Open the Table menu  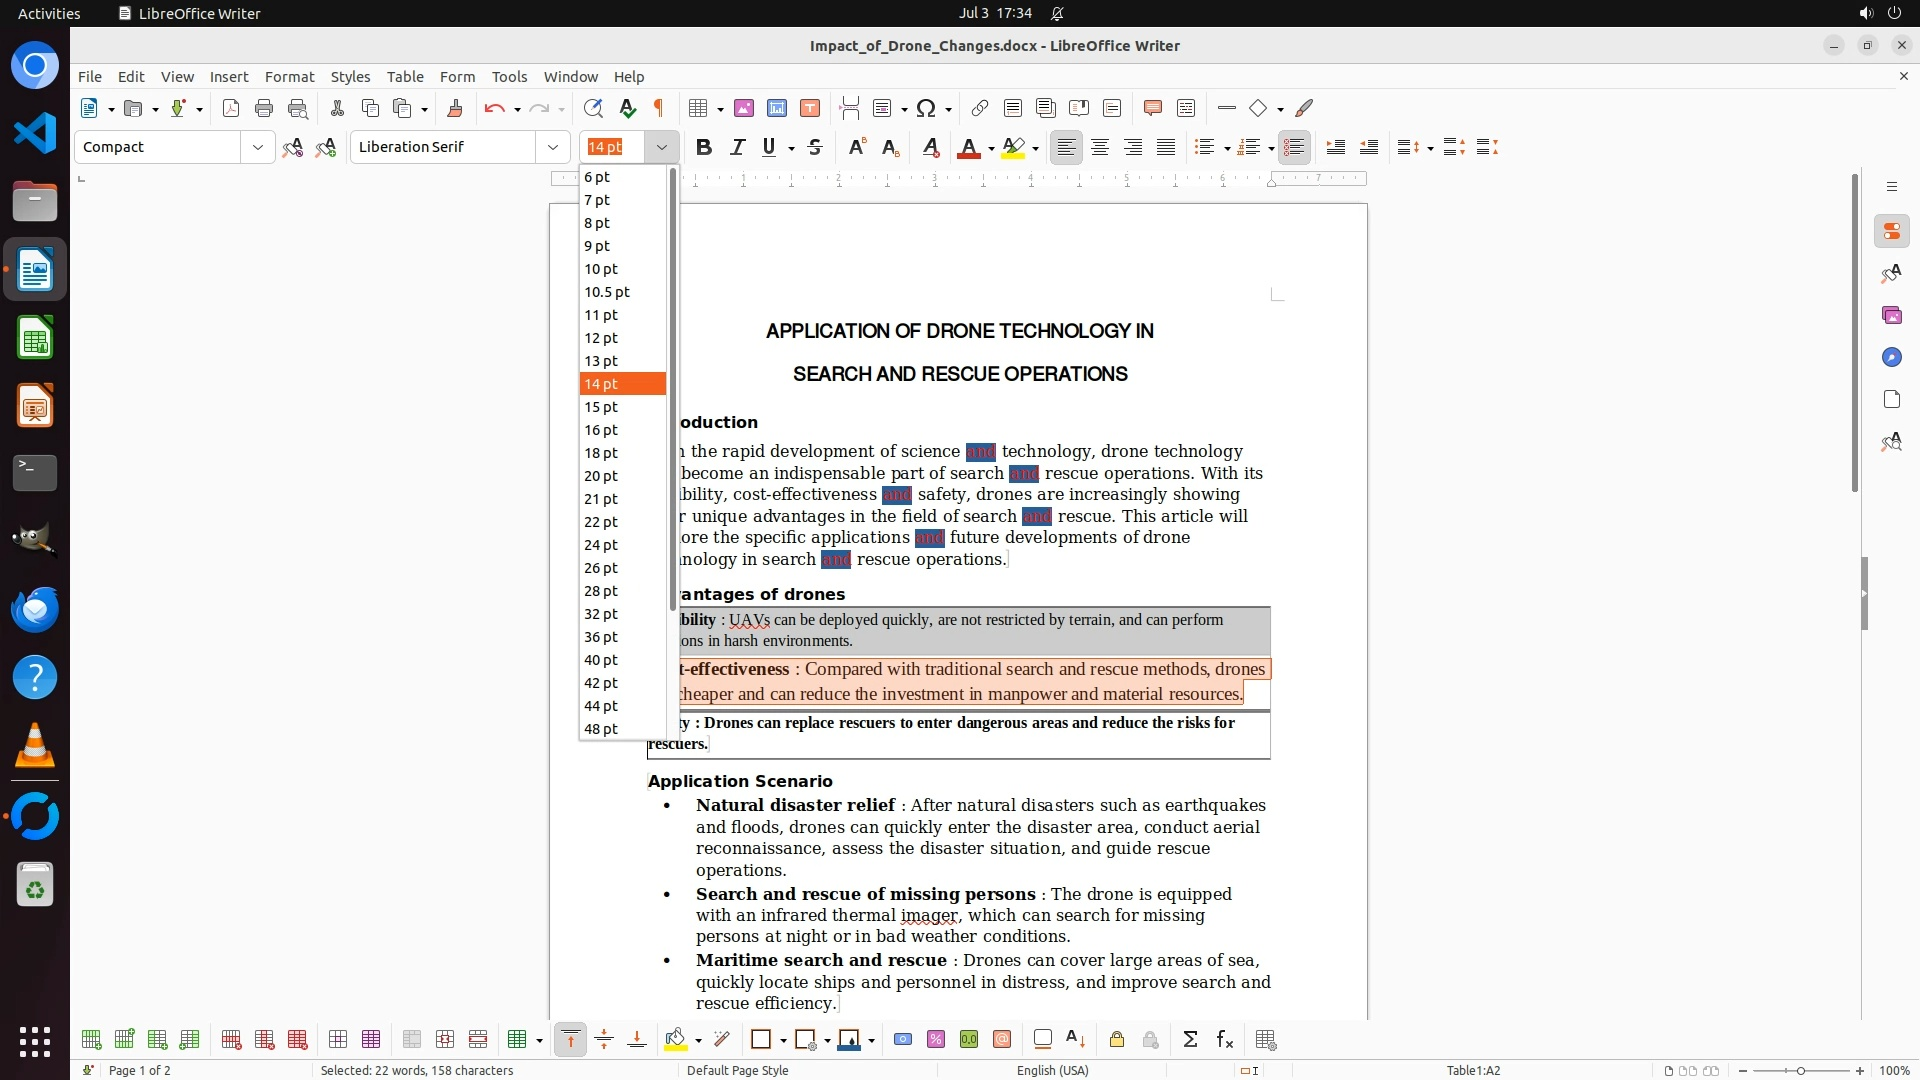tap(405, 76)
